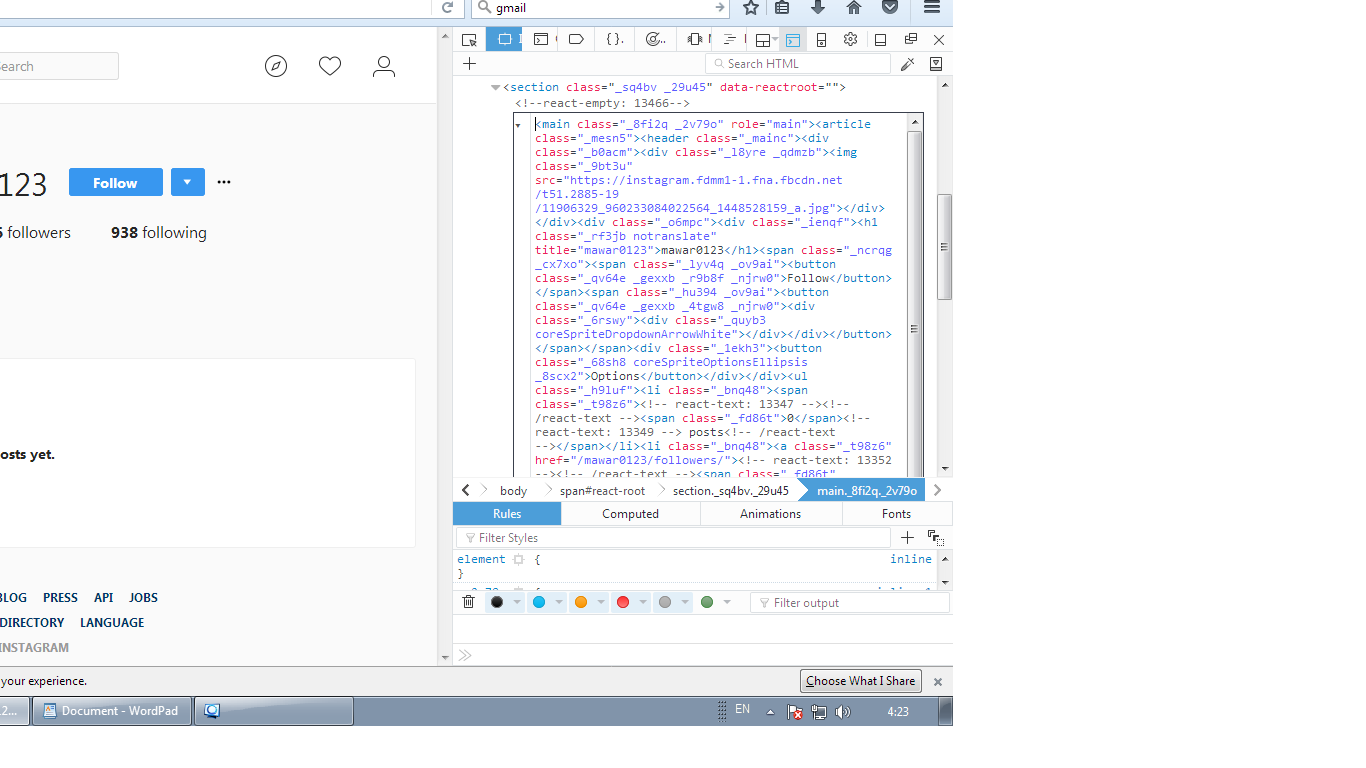Image resolution: width=1366 pixels, height=768 pixels.
Task: Toggle the black Net filter button
Action: click(x=497, y=602)
